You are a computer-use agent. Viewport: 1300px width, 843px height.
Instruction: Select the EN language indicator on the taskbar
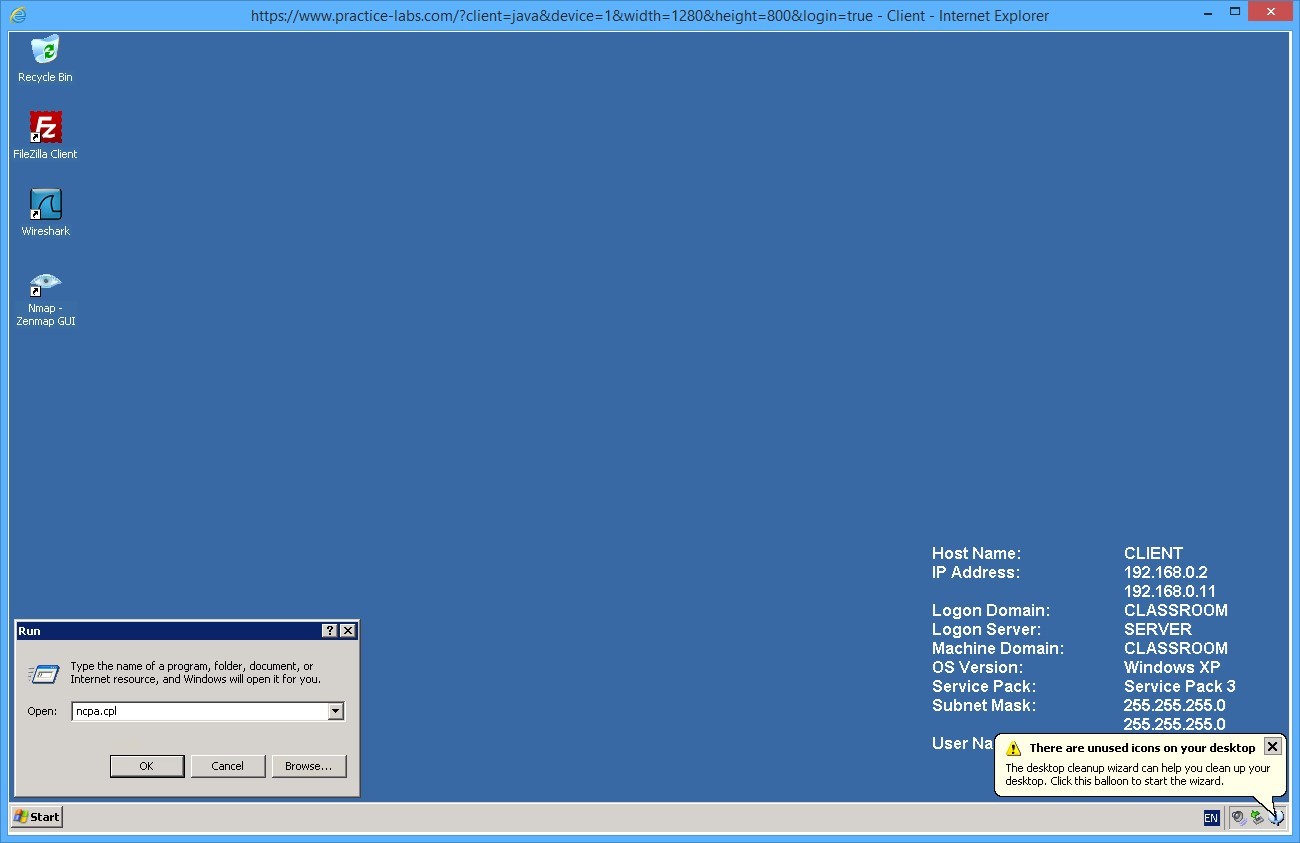pos(1211,817)
